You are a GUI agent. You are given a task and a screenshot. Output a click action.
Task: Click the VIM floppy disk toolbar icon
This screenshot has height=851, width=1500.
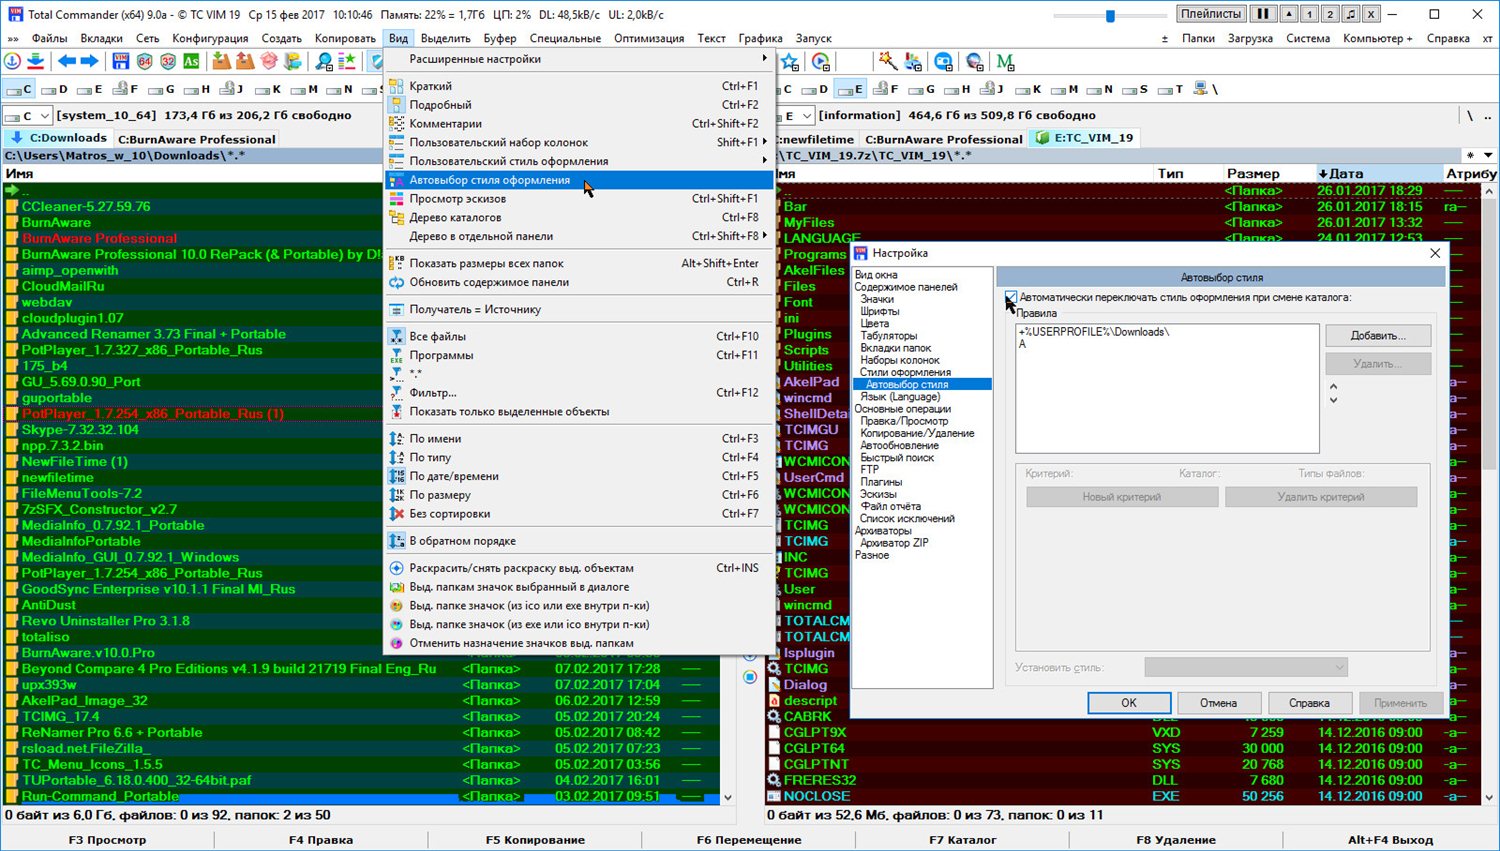point(121,62)
